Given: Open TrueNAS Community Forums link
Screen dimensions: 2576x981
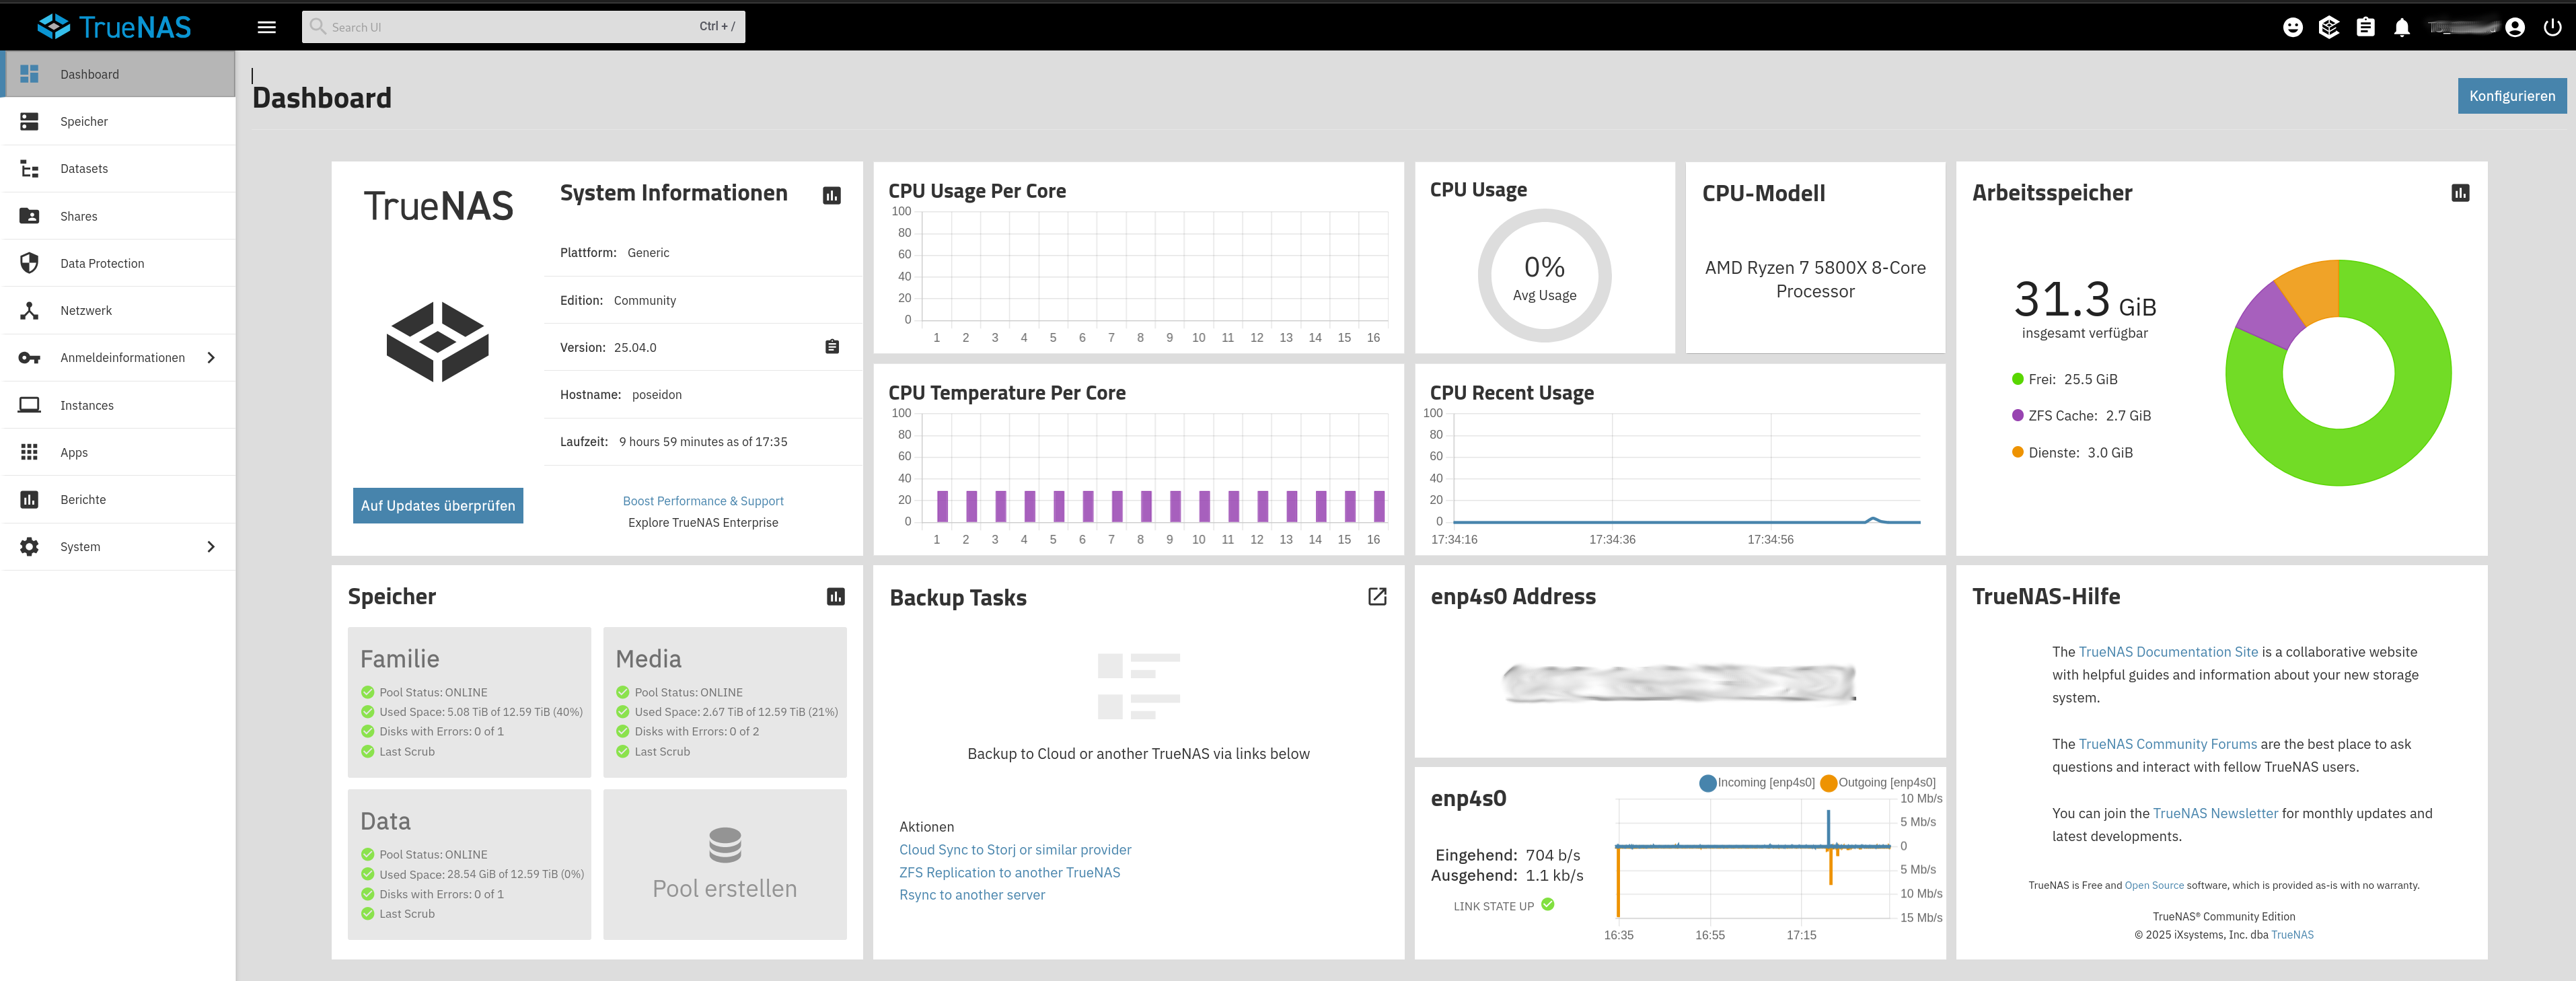Looking at the screenshot, I should point(2167,744).
